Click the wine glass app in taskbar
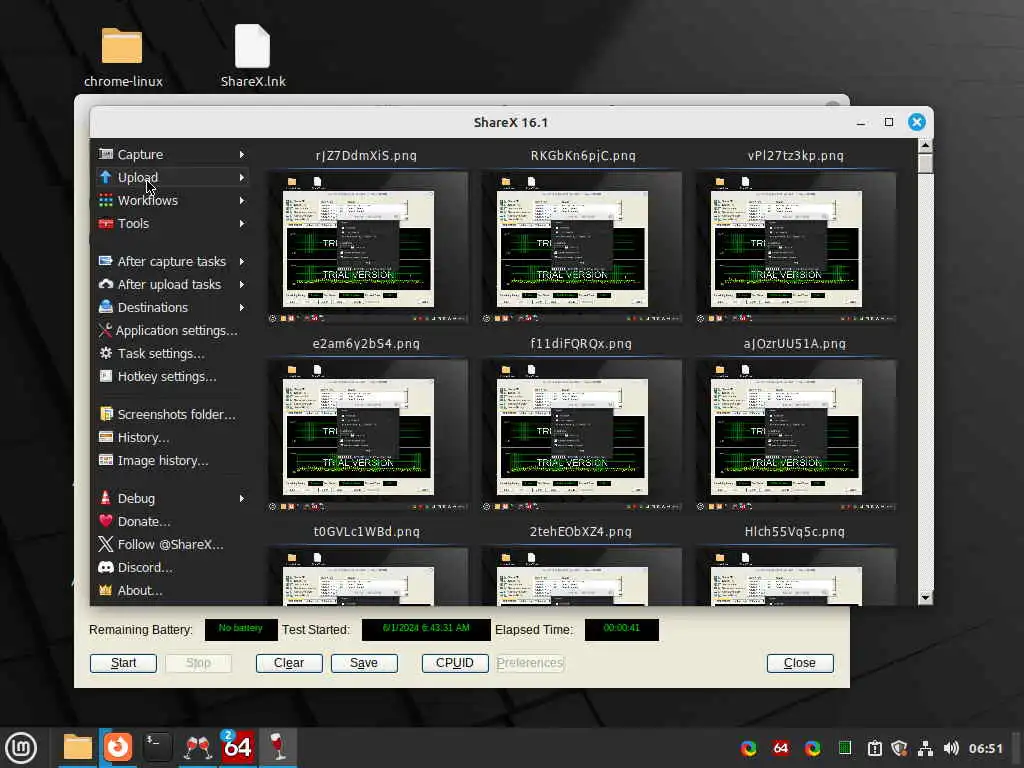This screenshot has width=1024, height=768. pos(278,747)
